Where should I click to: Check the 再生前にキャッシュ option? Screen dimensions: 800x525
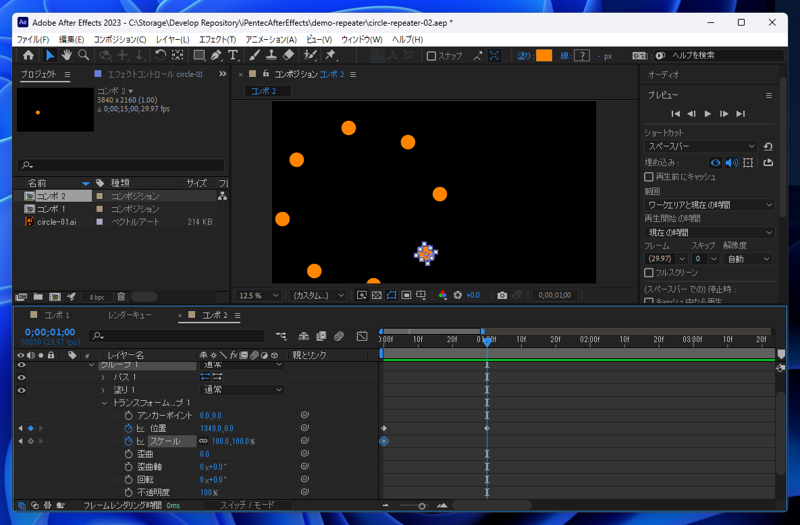(x=649, y=177)
